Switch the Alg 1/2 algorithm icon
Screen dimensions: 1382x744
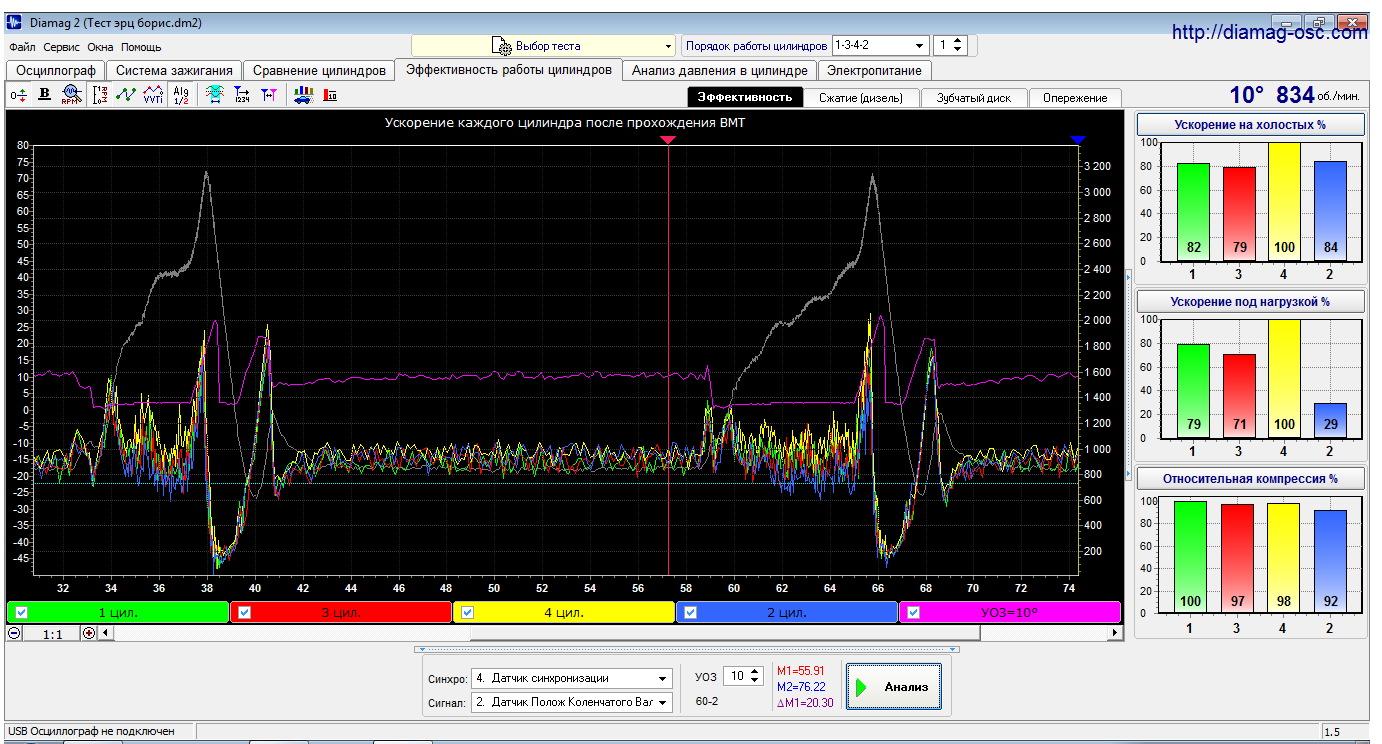pyautogui.click(x=181, y=94)
